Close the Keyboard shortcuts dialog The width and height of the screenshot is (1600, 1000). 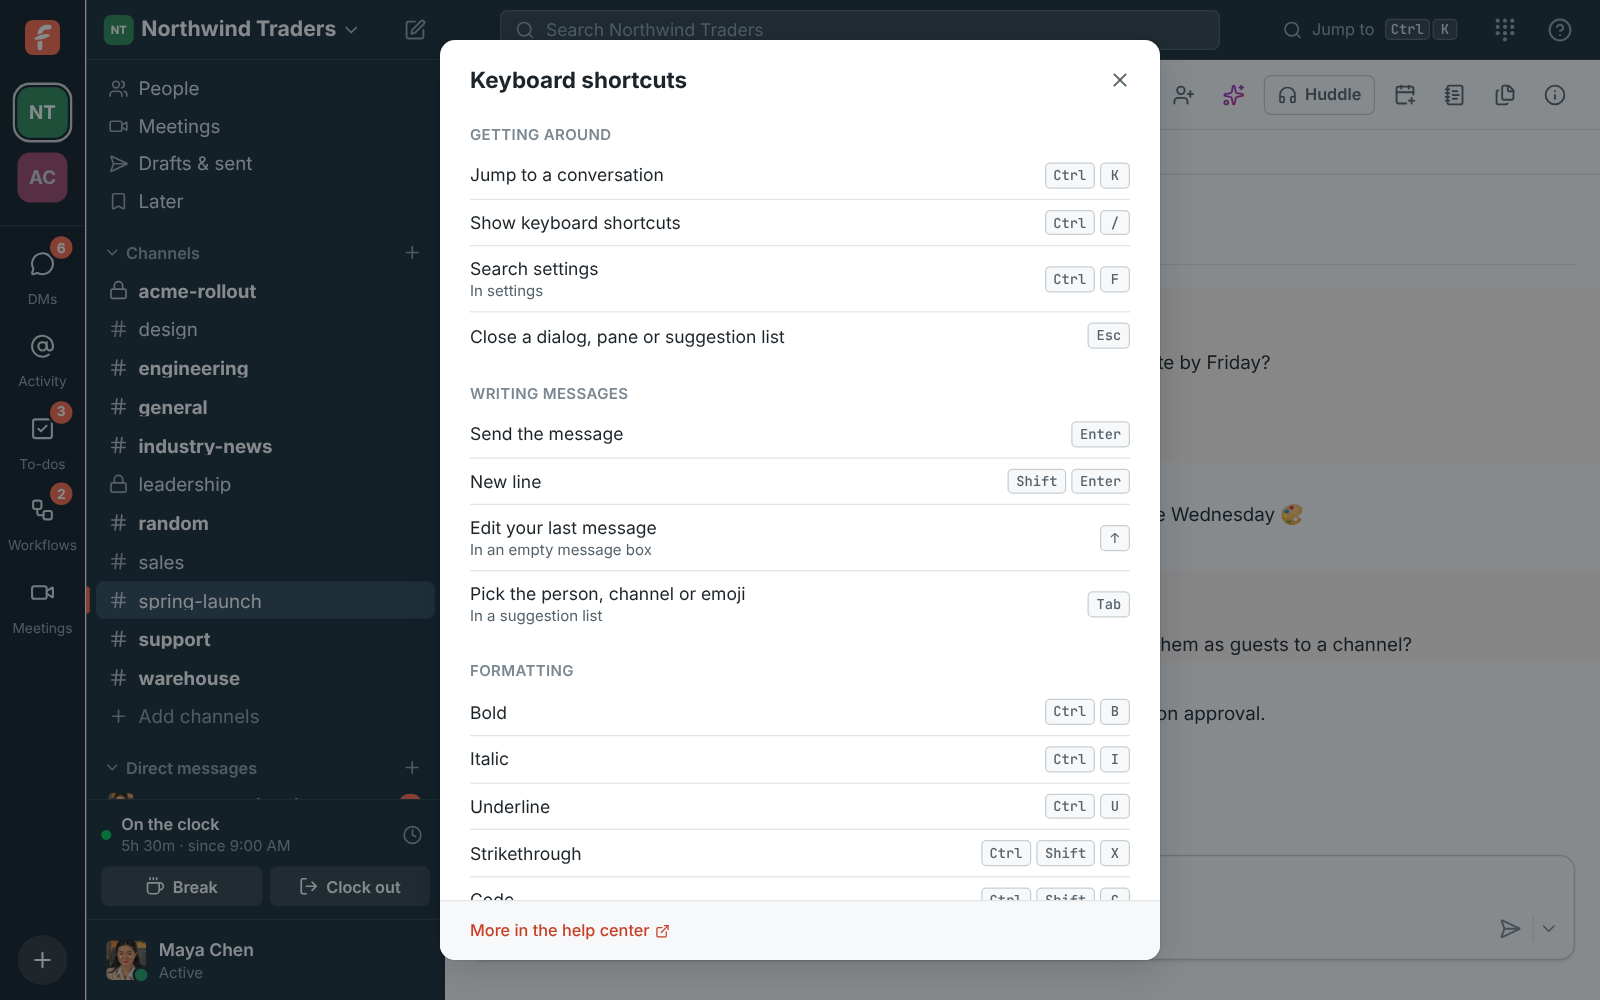pos(1120,80)
